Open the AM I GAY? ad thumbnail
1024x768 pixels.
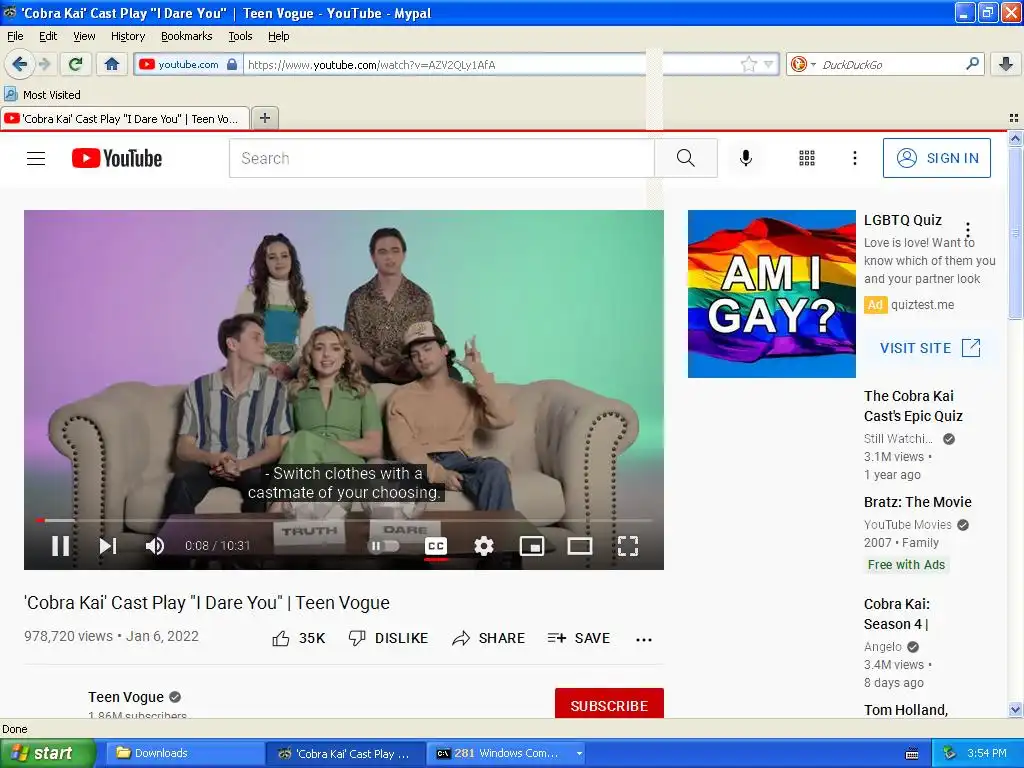(x=772, y=294)
